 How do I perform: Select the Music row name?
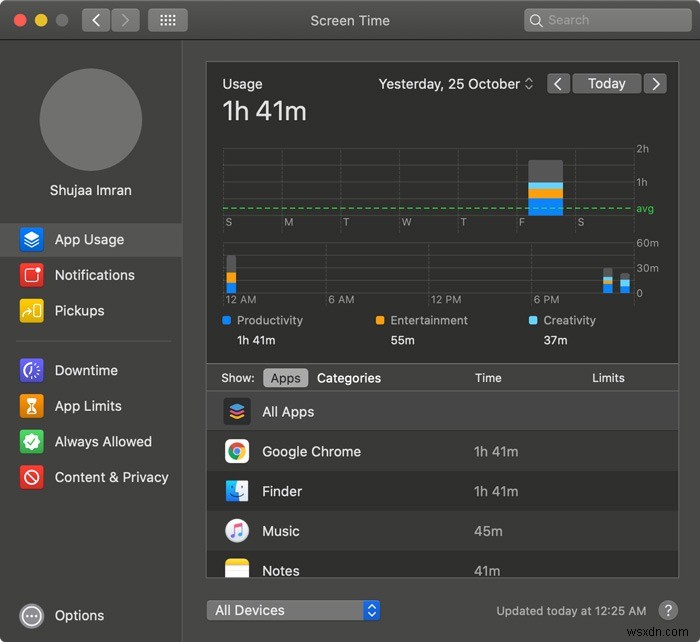(281, 531)
